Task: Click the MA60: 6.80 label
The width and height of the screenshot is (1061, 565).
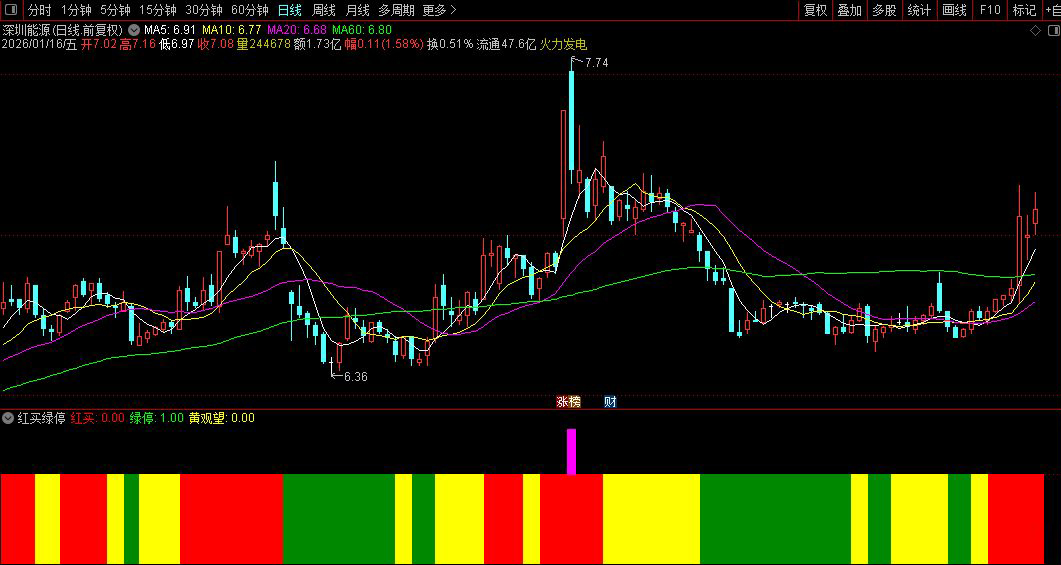Action: [x=362, y=30]
